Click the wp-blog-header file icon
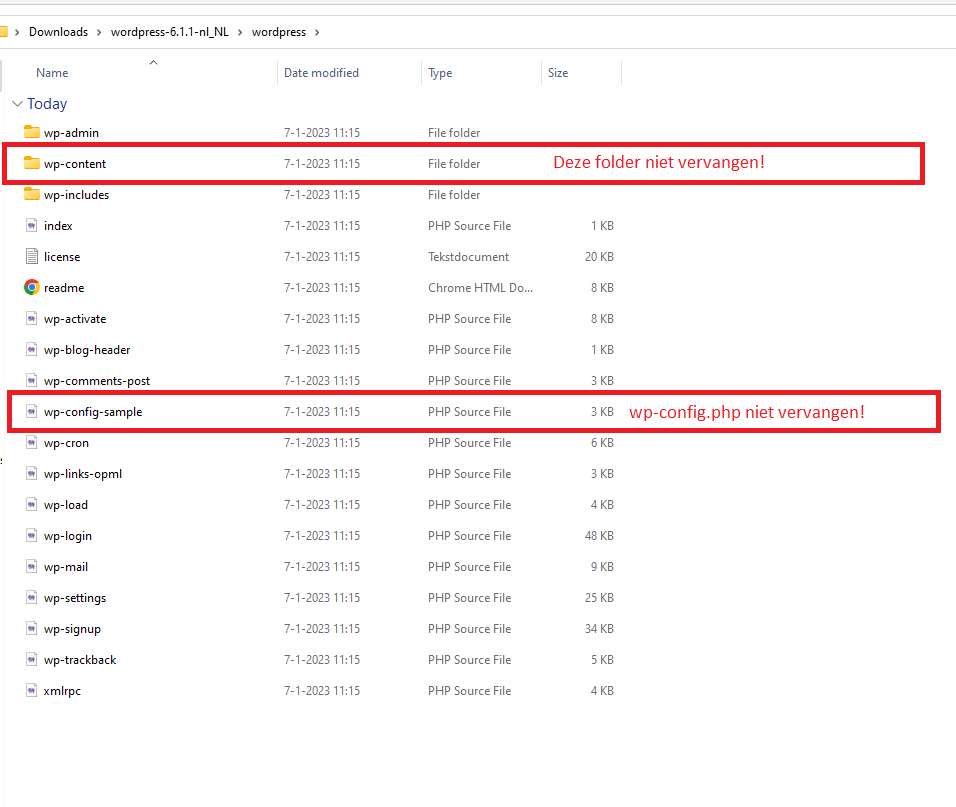 [x=32, y=349]
